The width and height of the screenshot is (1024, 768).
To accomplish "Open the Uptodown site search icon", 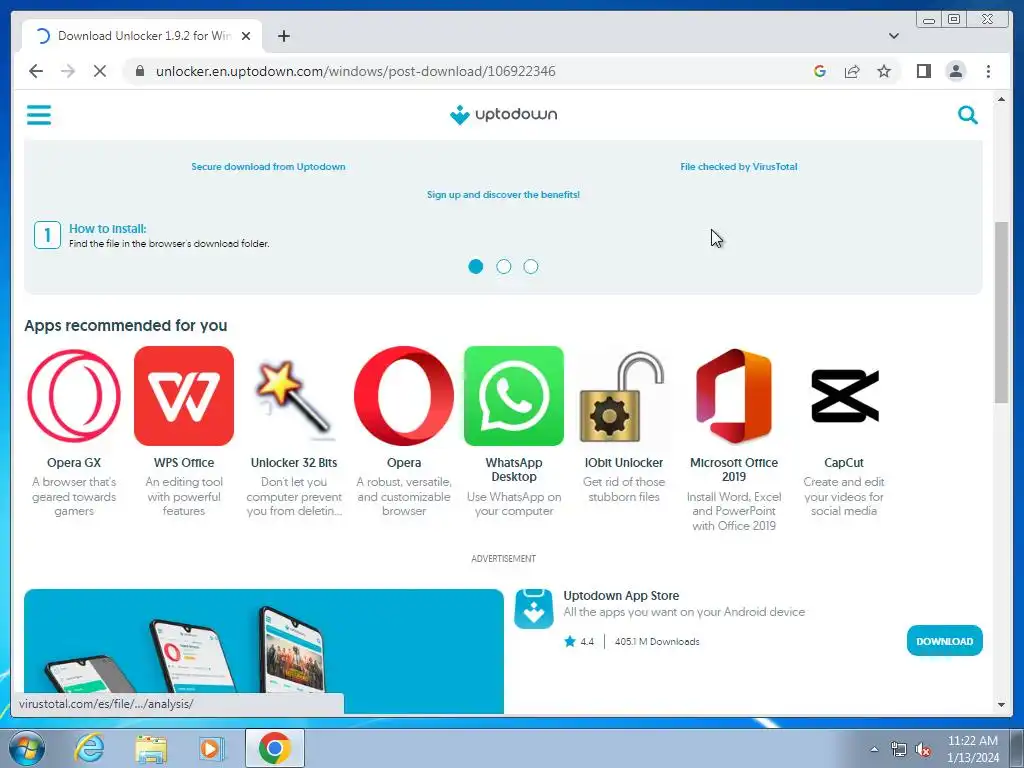I will (x=967, y=115).
